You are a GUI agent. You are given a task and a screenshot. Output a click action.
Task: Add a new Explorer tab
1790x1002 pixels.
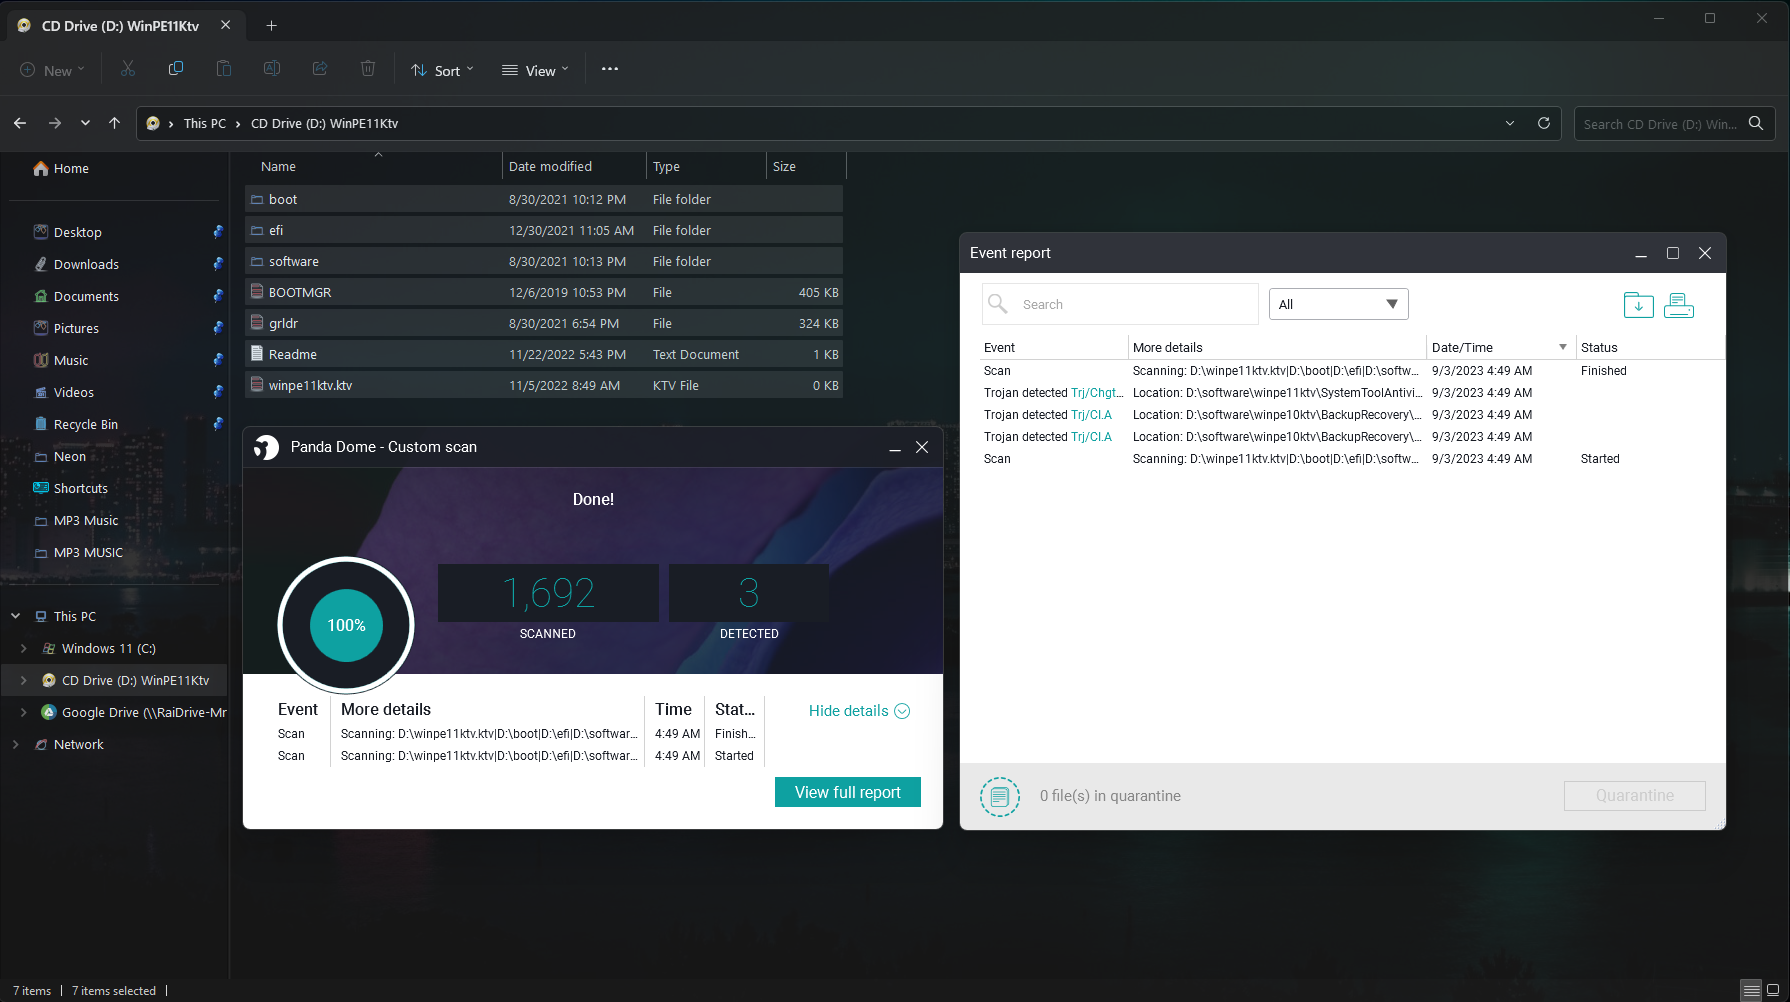[271, 25]
